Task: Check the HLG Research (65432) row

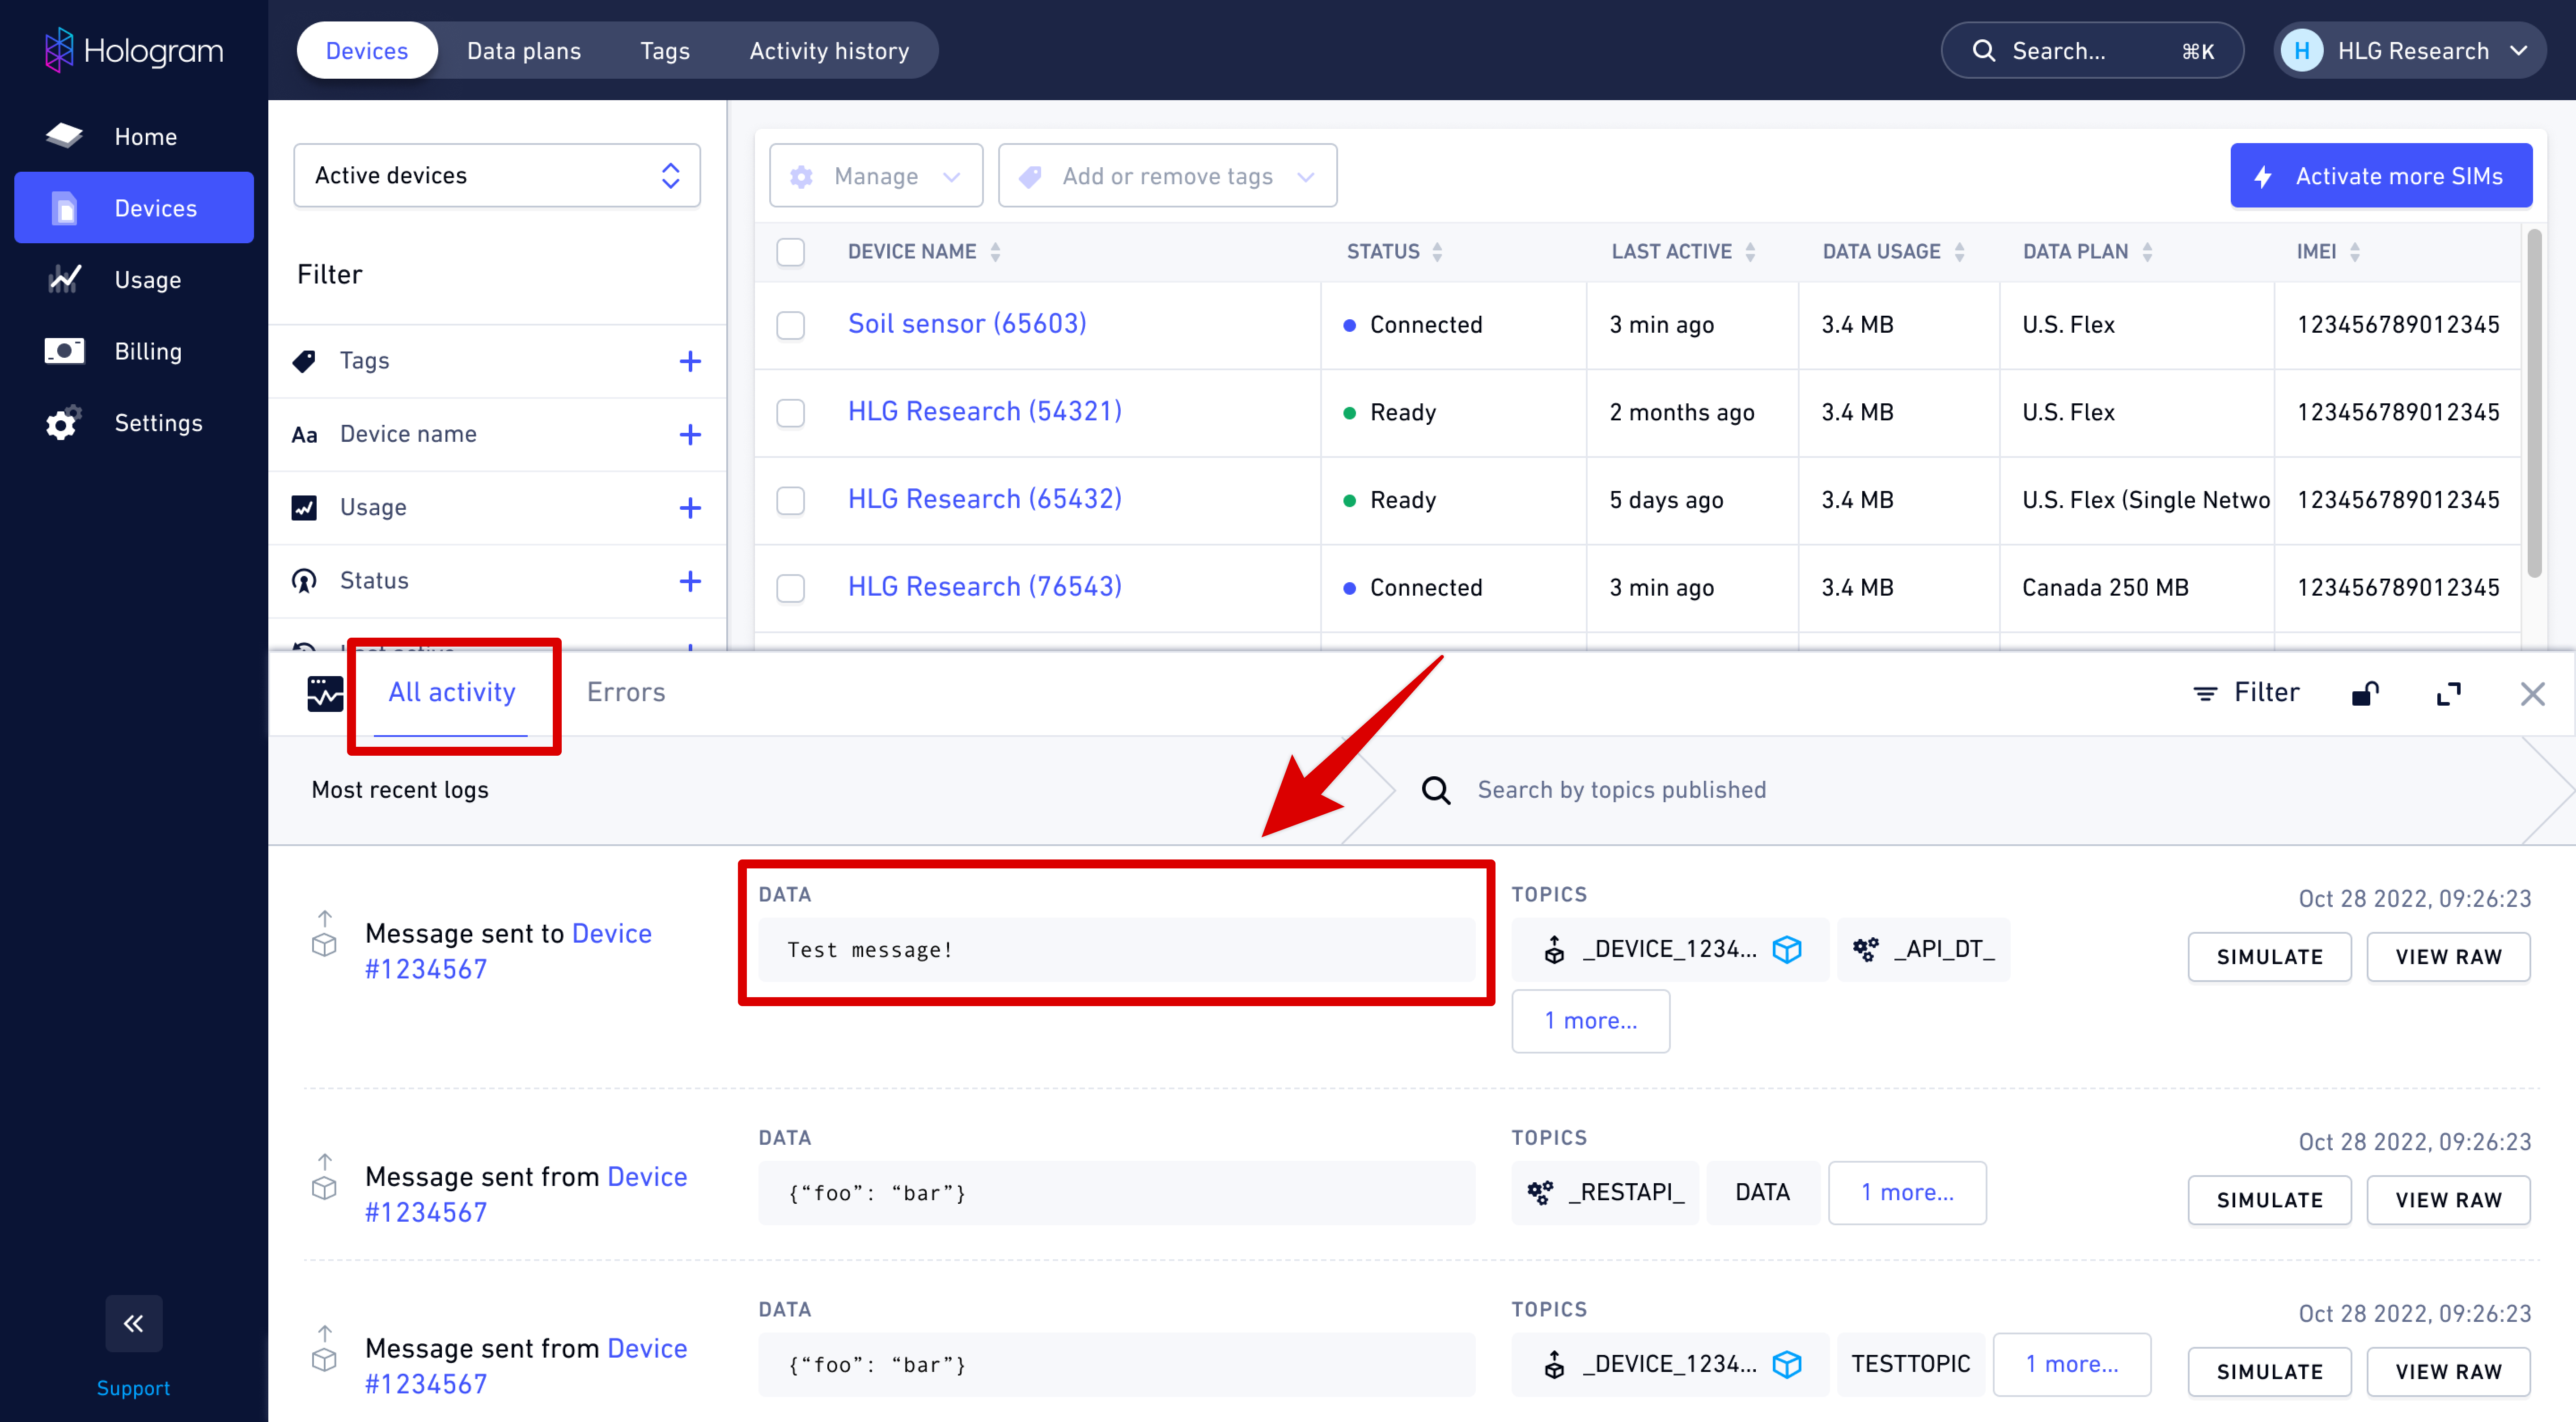Action: [x=791, y=500]
